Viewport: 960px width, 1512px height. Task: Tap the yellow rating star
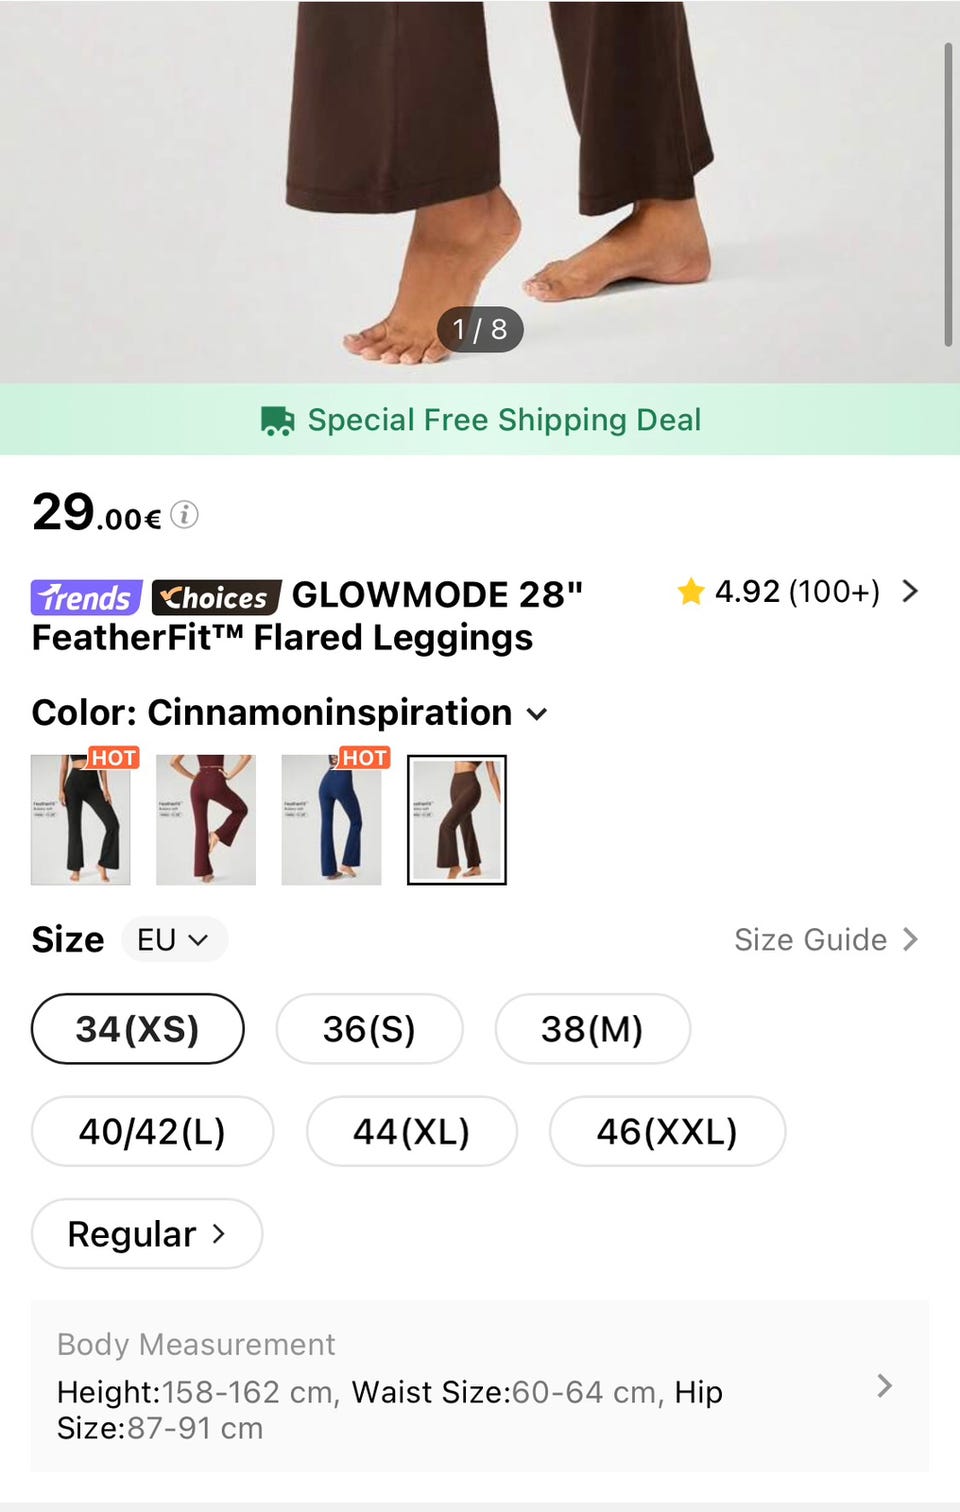click(691, 592)
